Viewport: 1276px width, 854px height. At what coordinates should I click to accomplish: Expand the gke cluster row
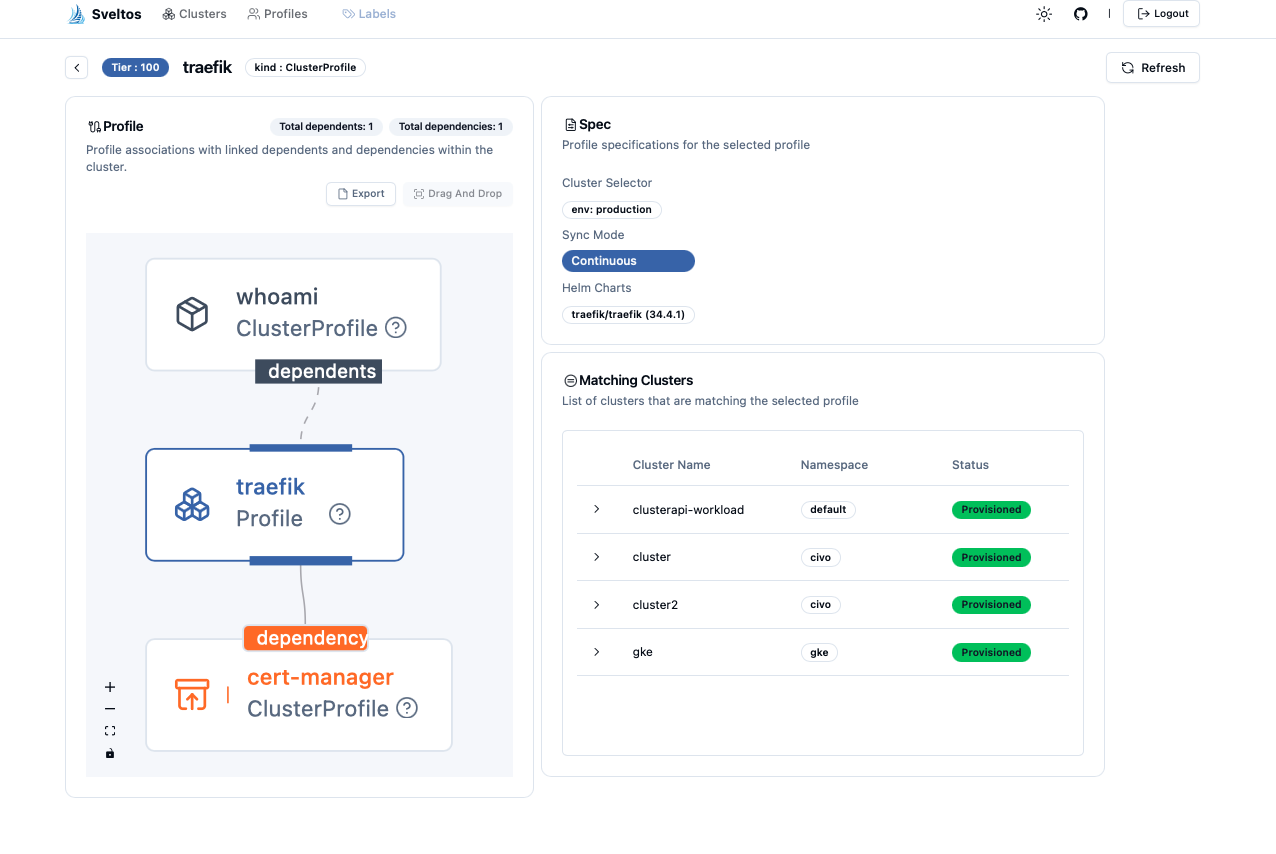point(597,652)
